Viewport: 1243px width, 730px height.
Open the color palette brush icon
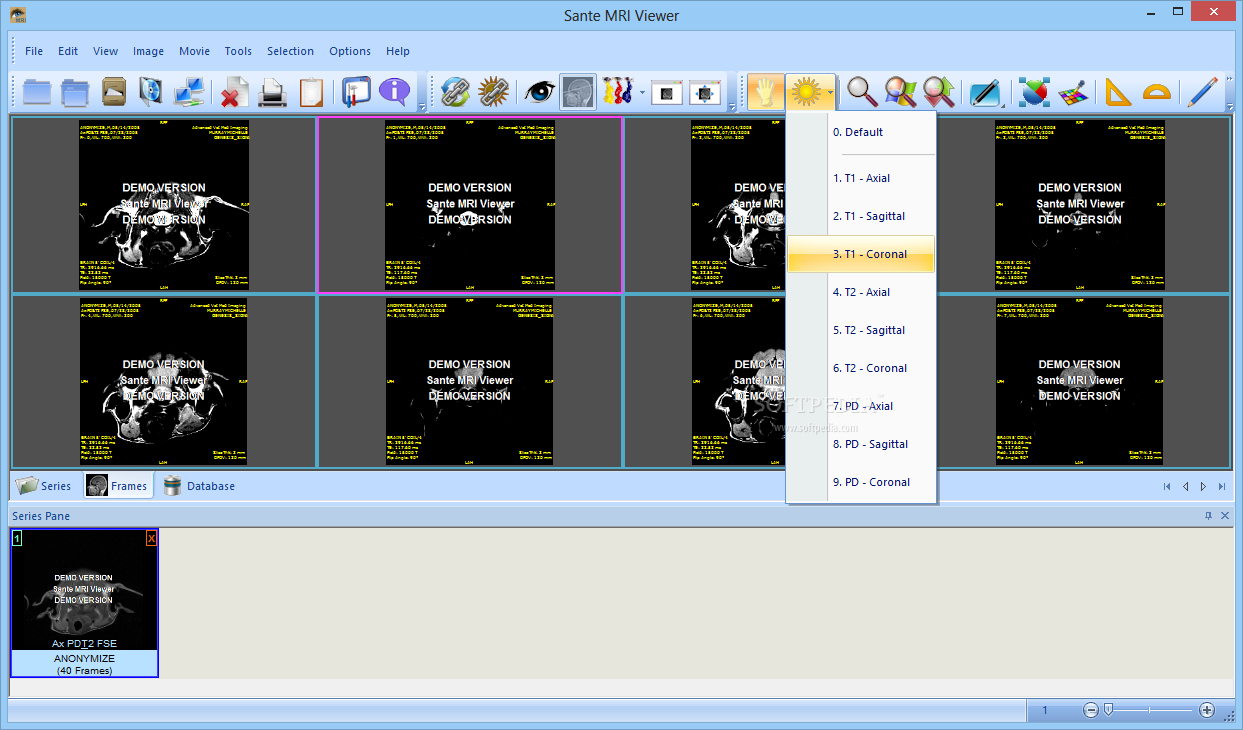click(1073, 92)
